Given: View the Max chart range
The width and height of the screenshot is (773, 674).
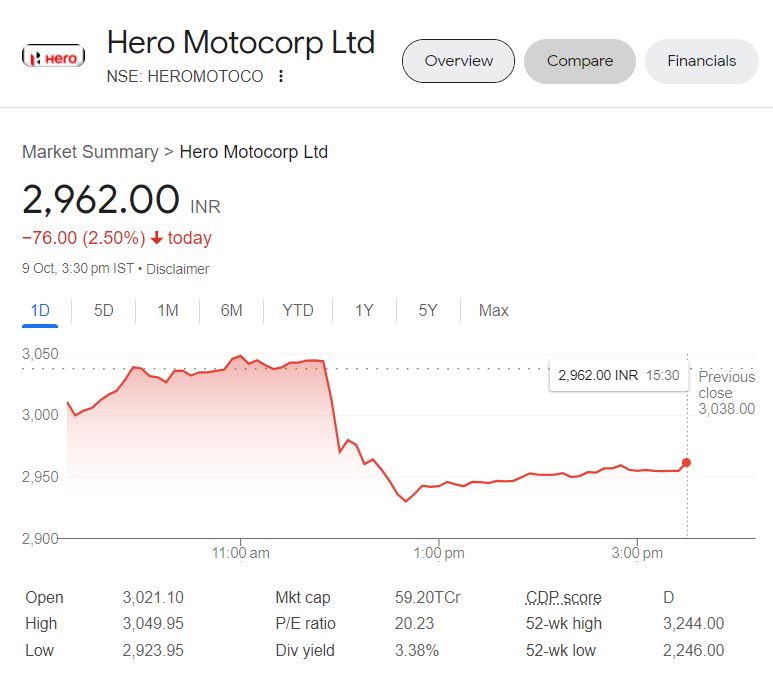Looking at the screenshot, I should 494,310.
